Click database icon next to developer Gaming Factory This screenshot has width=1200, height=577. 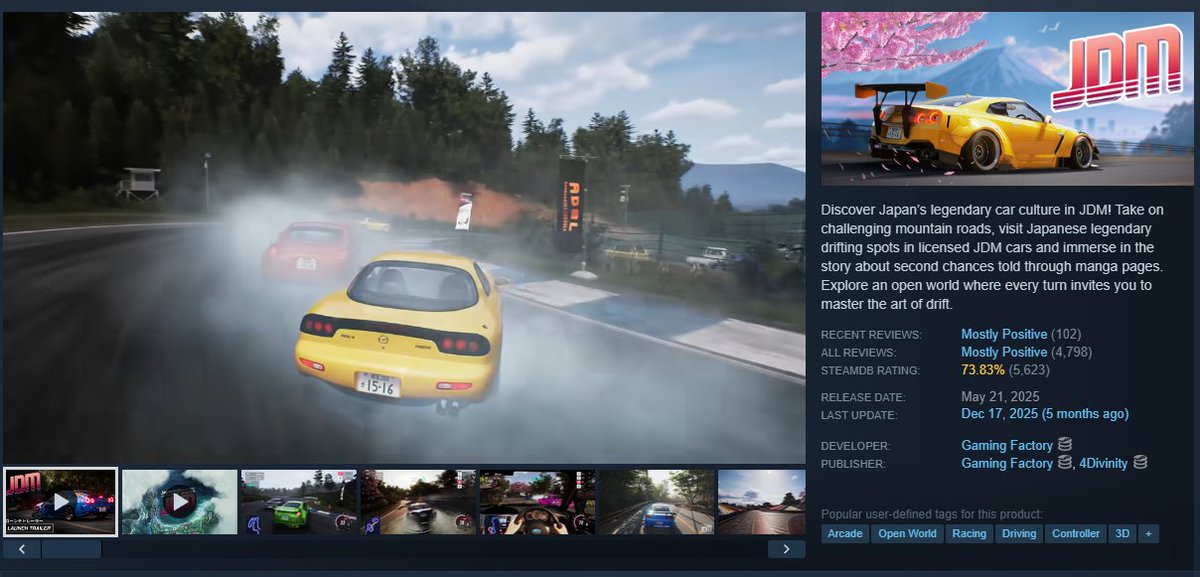coord(1065,444)
